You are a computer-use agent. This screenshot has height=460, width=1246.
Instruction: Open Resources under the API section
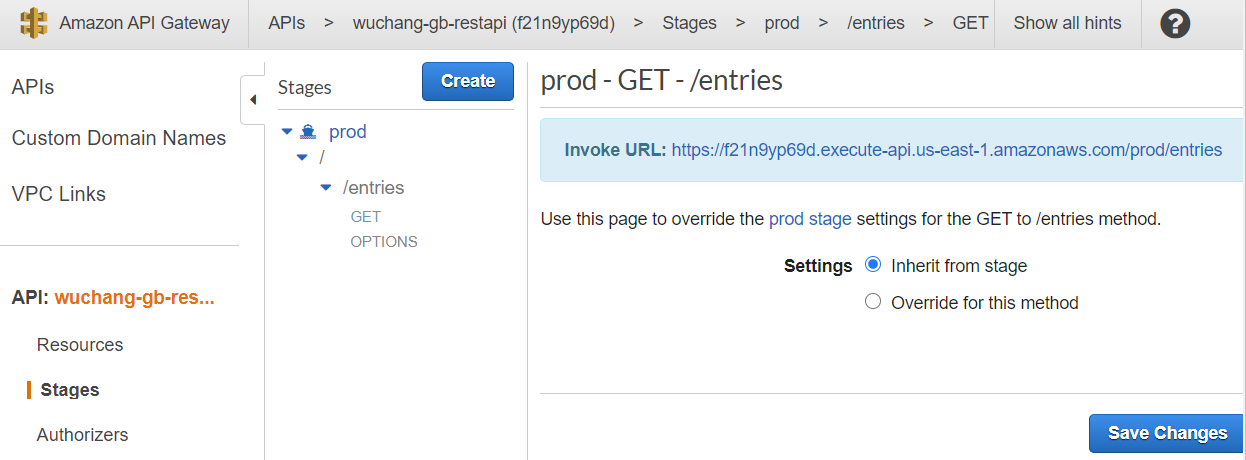click(x=80, y=345)
